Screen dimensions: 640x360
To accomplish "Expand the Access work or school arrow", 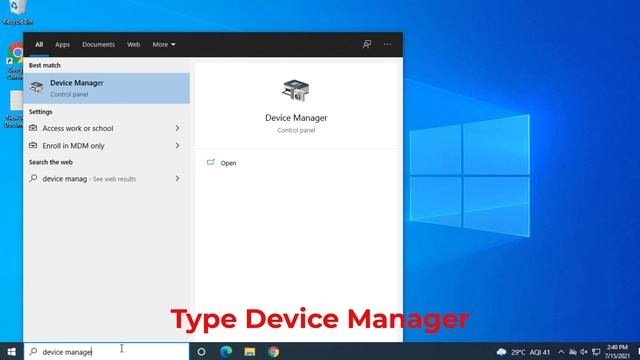I will 178,128.
